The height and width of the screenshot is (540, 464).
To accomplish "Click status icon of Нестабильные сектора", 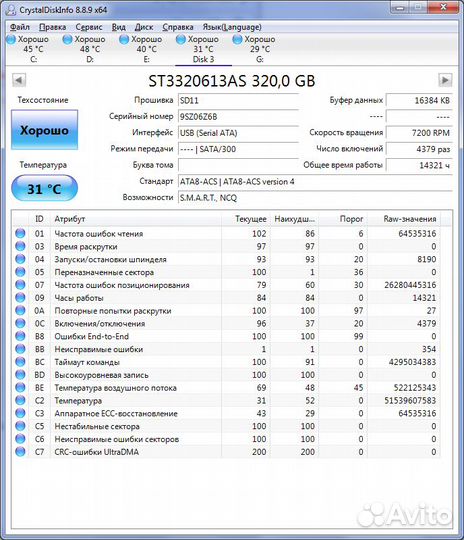I will click(20, 426).
